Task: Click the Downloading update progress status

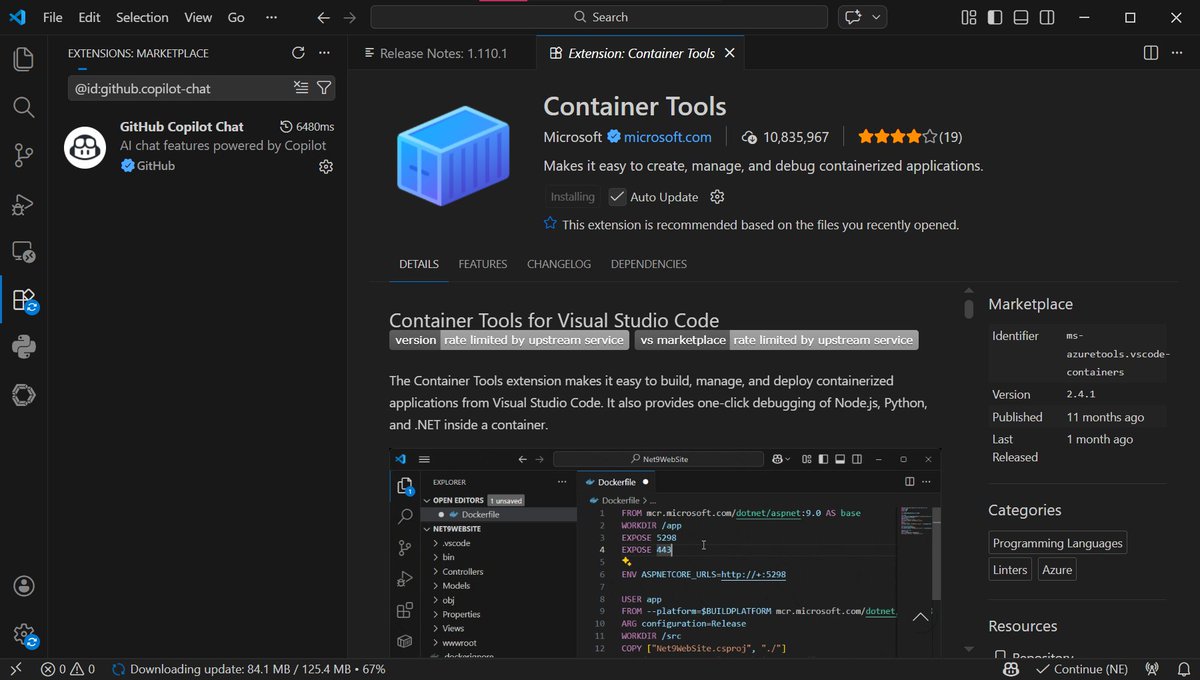Action: pos(248,669)
